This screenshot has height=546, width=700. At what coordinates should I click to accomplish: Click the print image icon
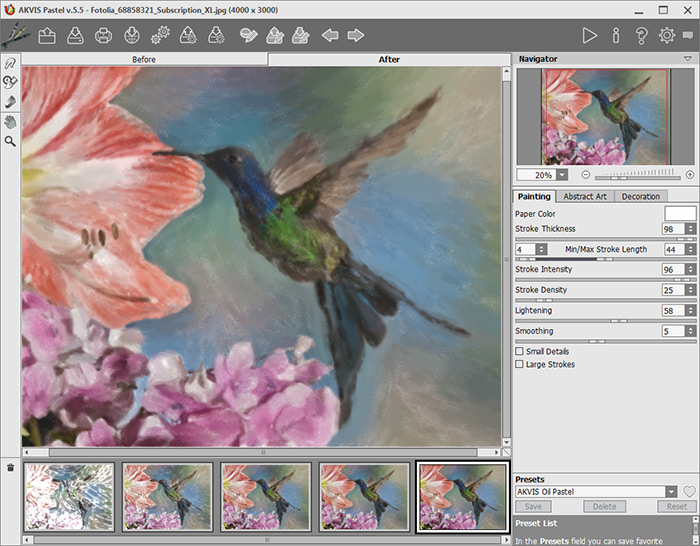[103, 36]
